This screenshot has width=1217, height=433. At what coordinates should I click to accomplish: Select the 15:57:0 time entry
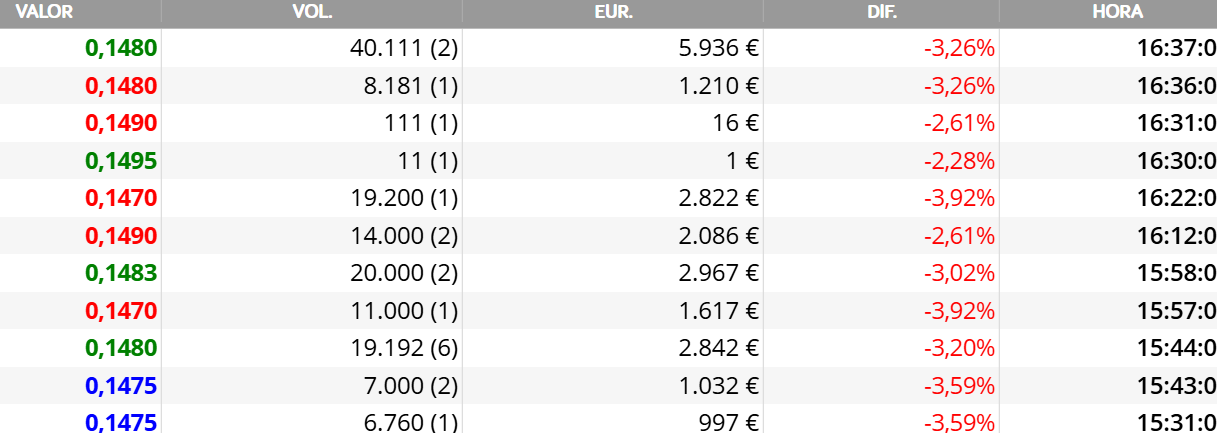coord(1177,311)
